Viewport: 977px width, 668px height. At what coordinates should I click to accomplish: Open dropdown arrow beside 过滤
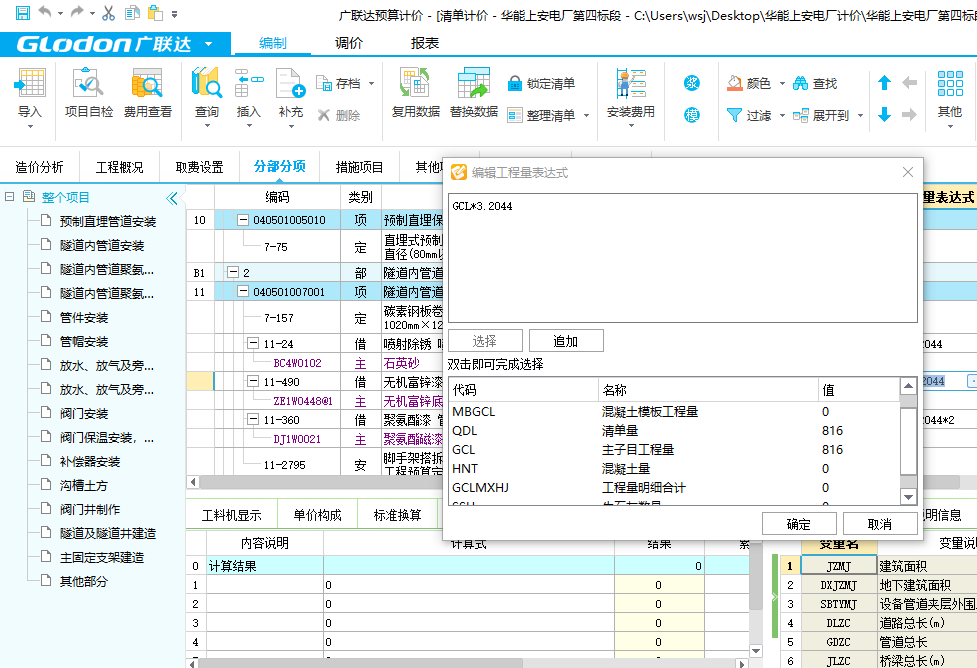pos(782,115)
